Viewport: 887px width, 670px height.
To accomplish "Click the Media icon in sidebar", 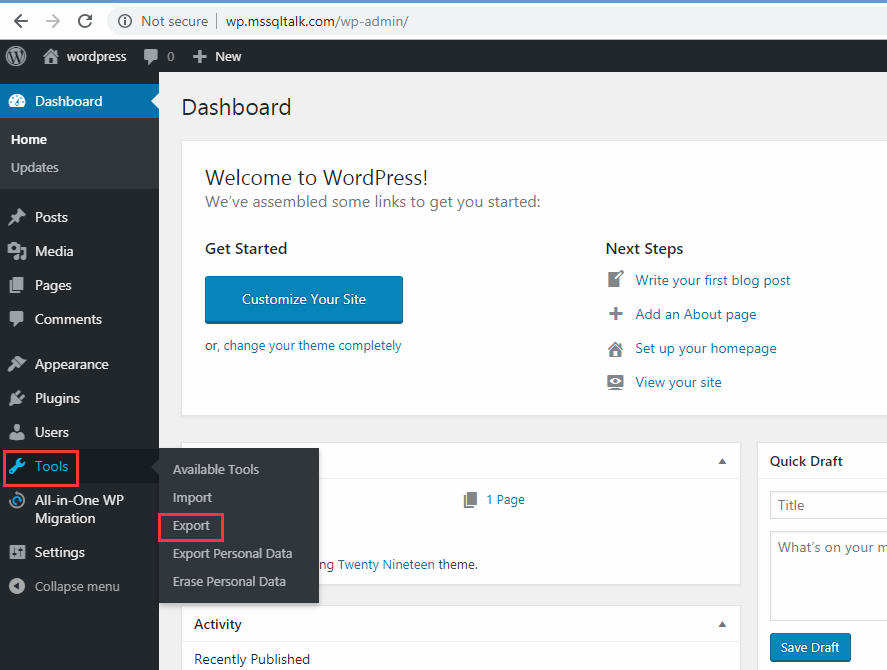I will tap(17, 251).
